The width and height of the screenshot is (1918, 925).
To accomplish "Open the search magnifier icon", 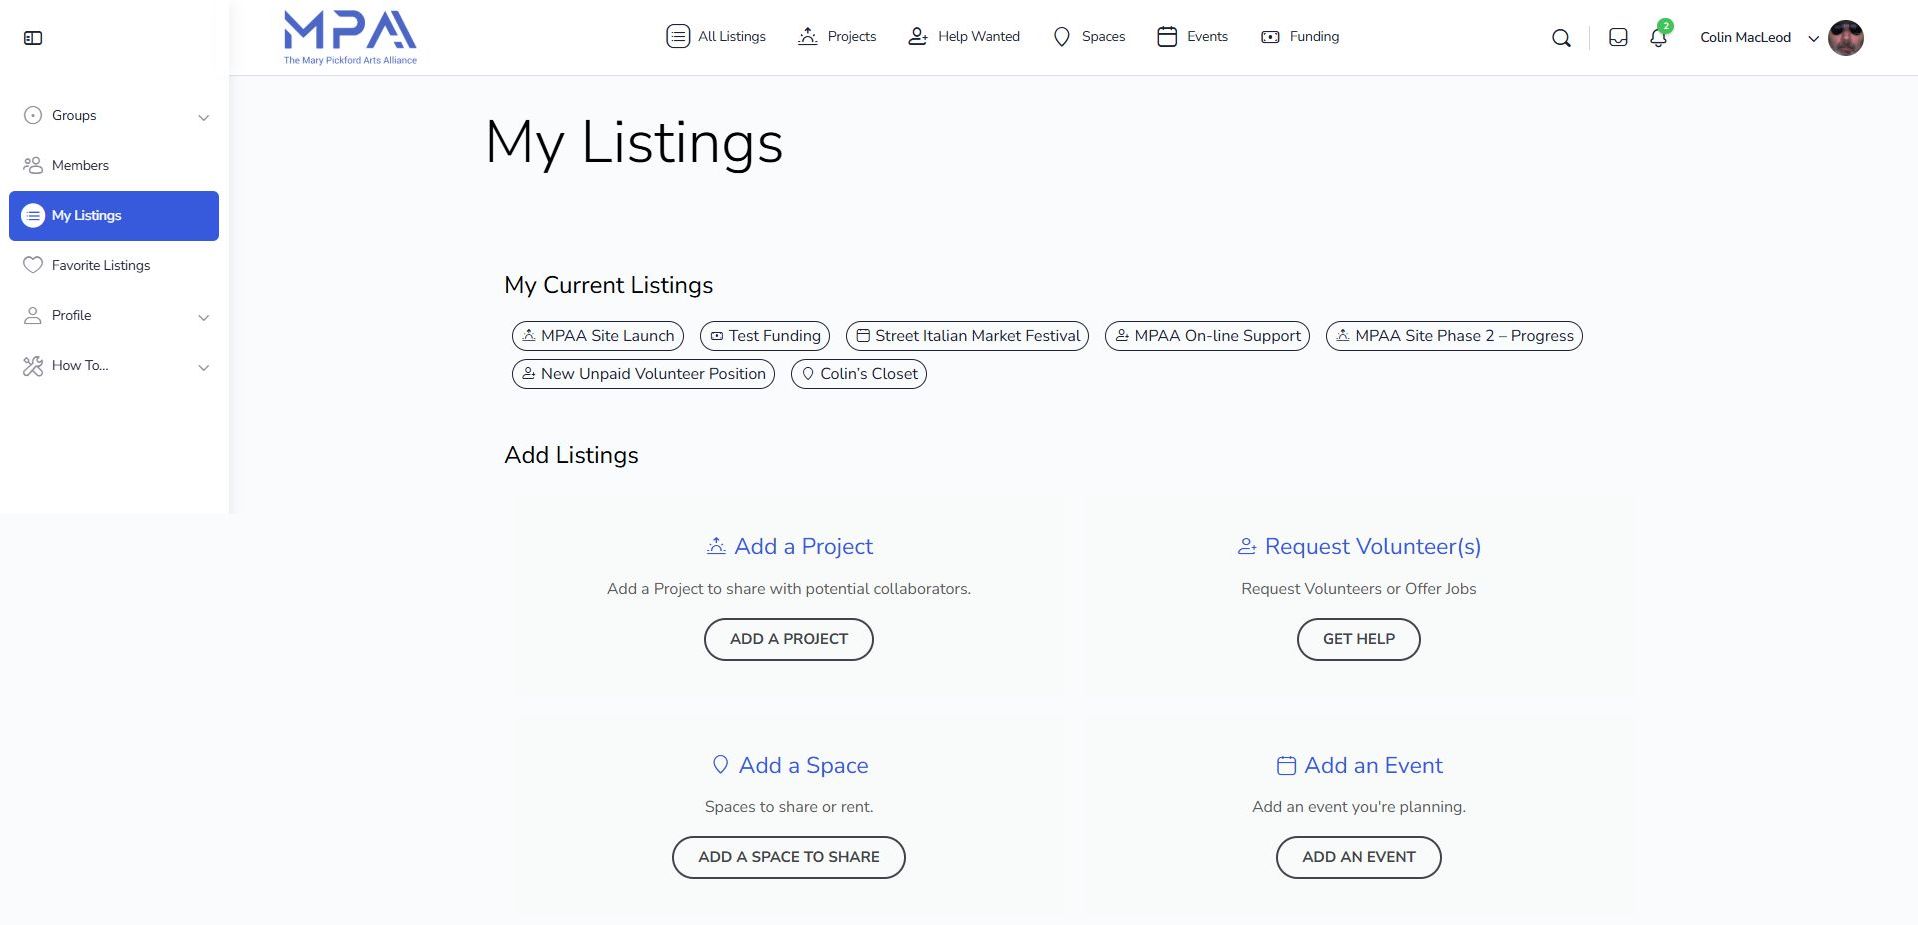I will [1561, 38].
